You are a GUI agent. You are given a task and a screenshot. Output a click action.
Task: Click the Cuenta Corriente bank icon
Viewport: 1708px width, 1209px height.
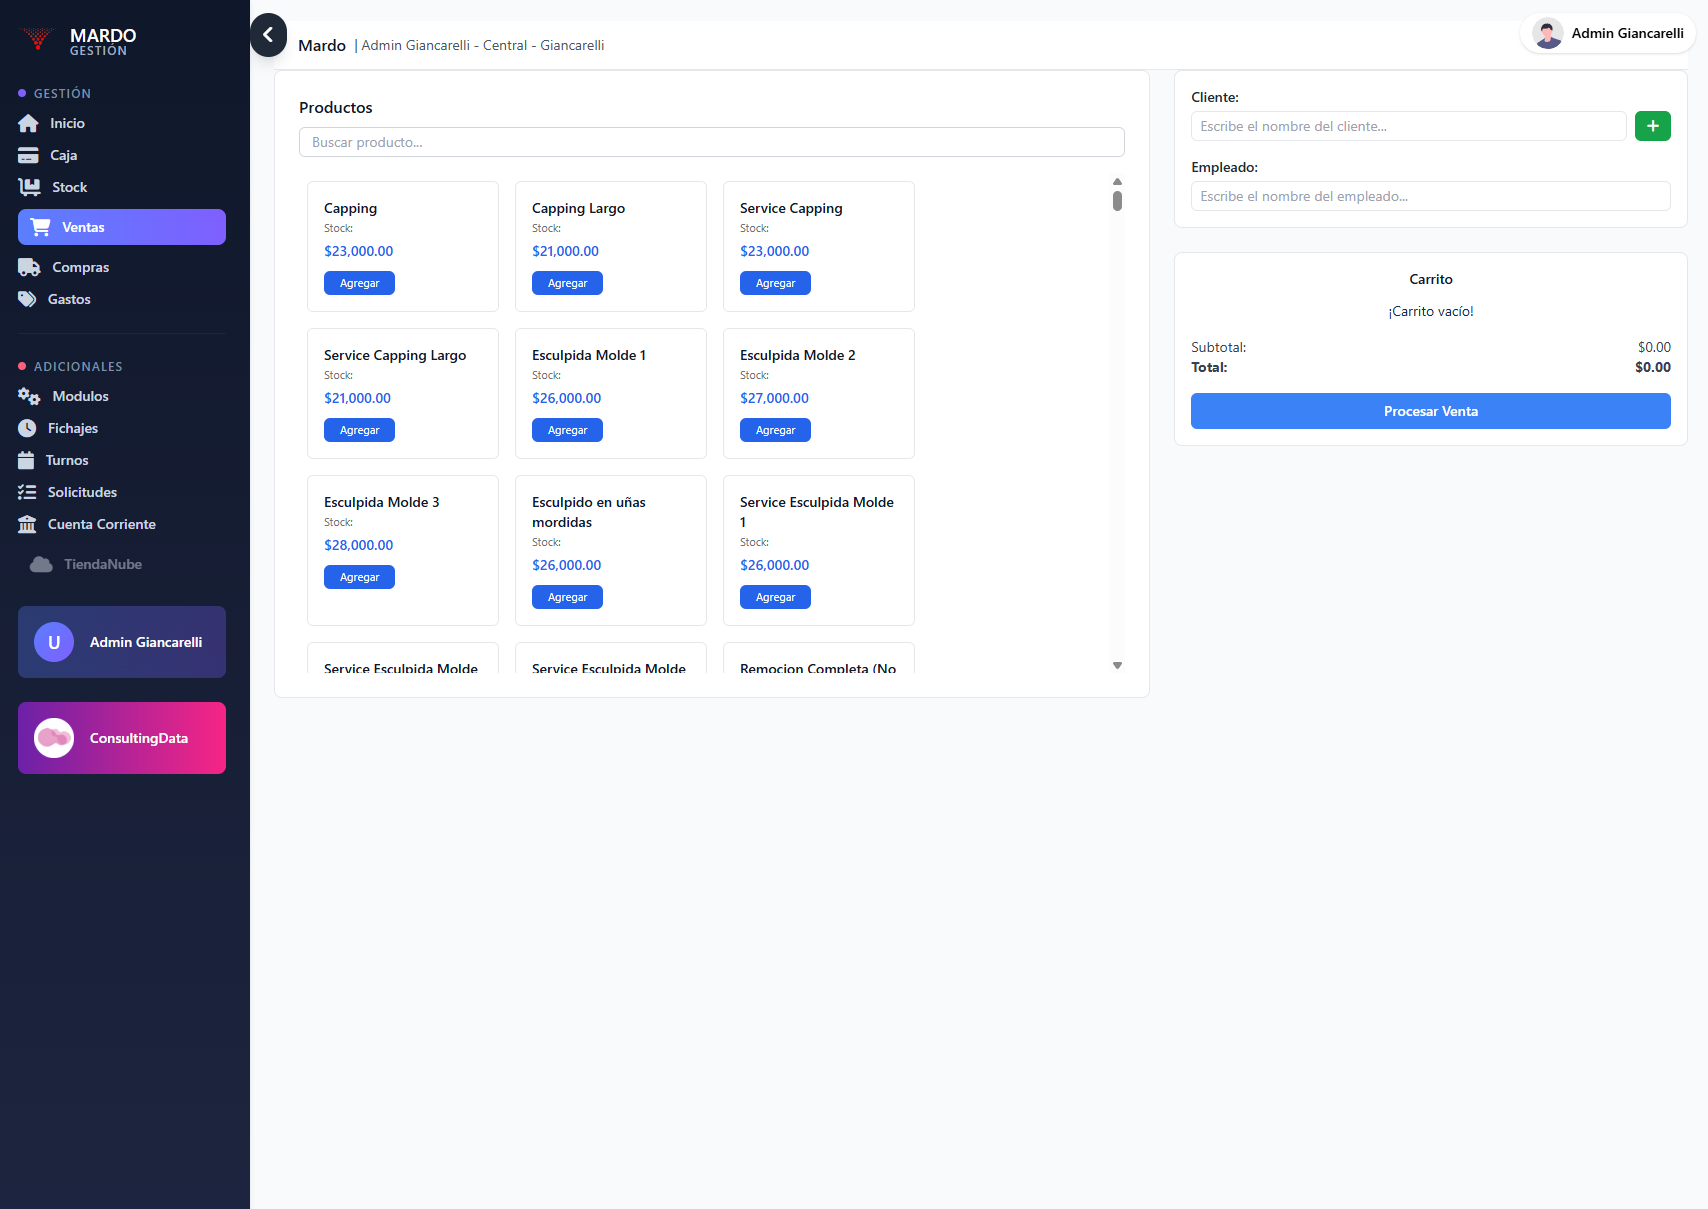click(x=27, y=524)
